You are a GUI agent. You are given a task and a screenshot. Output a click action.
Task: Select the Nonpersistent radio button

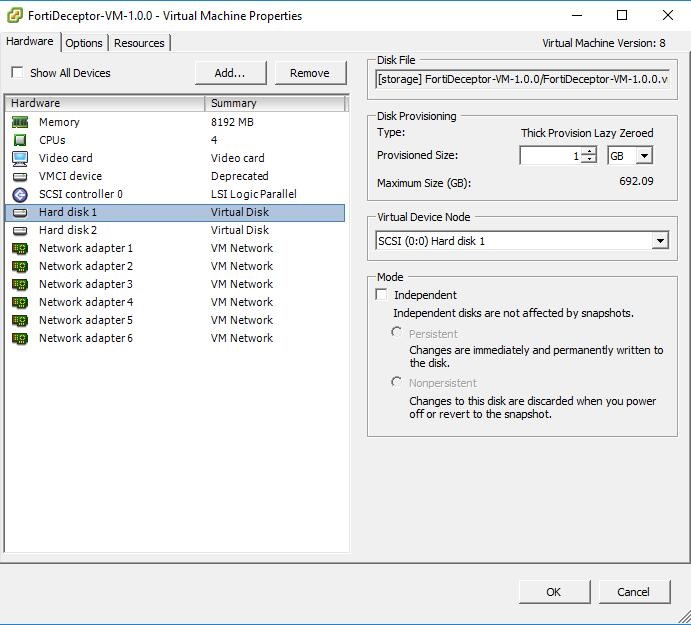click(397, 381)
